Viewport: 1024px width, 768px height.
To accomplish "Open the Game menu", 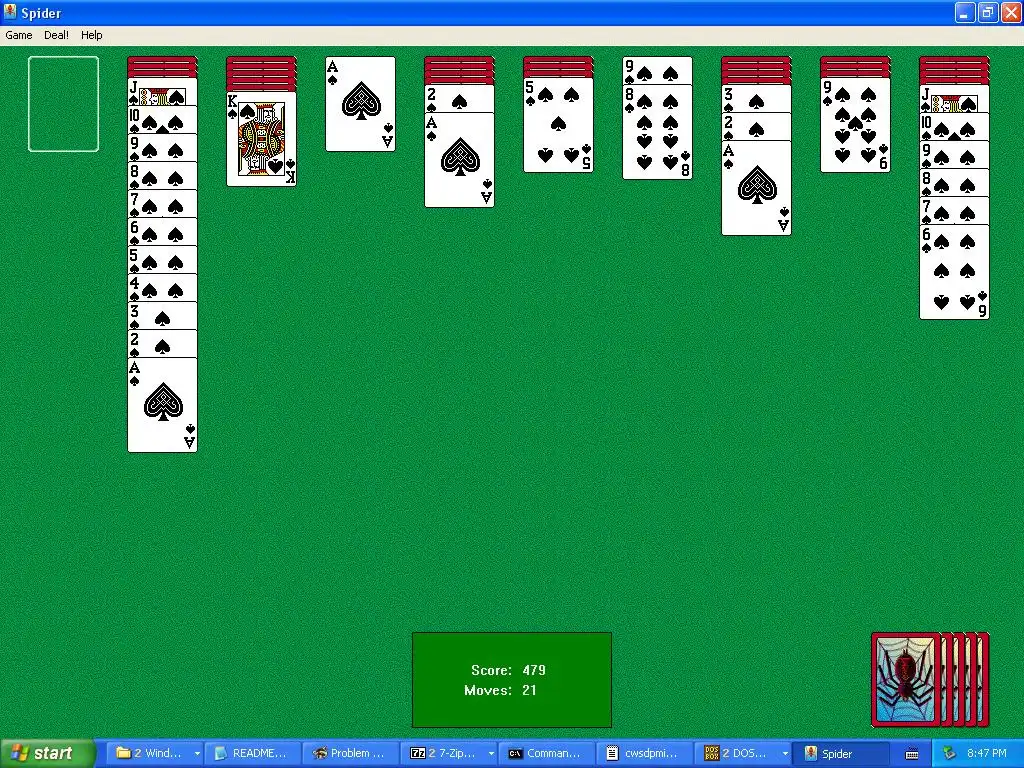I will coord(18,35).
